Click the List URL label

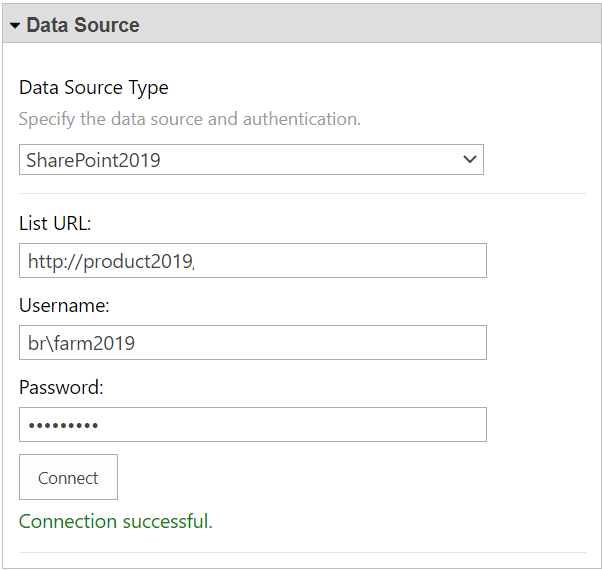pyautogui.click(x=55, y=223)
